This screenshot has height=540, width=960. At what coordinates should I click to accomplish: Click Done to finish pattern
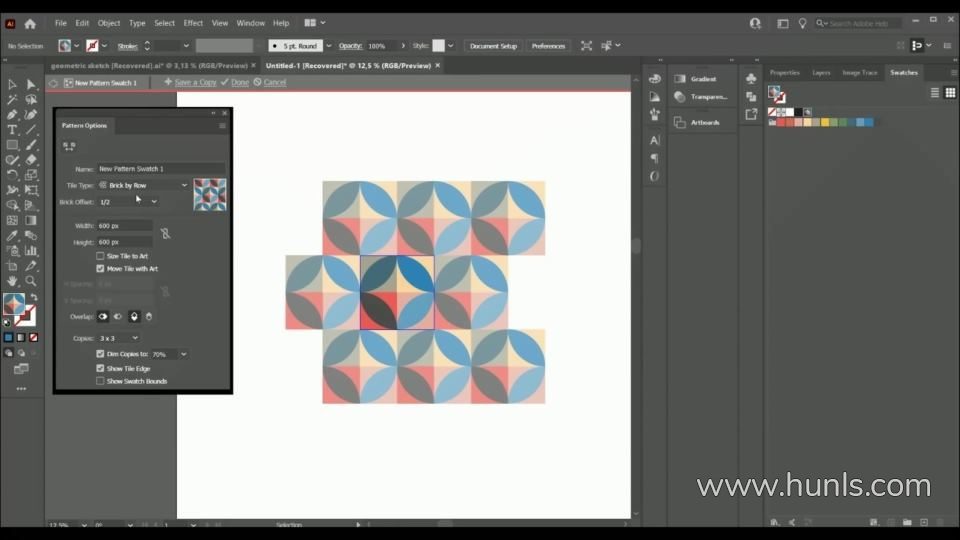[239, 82]
